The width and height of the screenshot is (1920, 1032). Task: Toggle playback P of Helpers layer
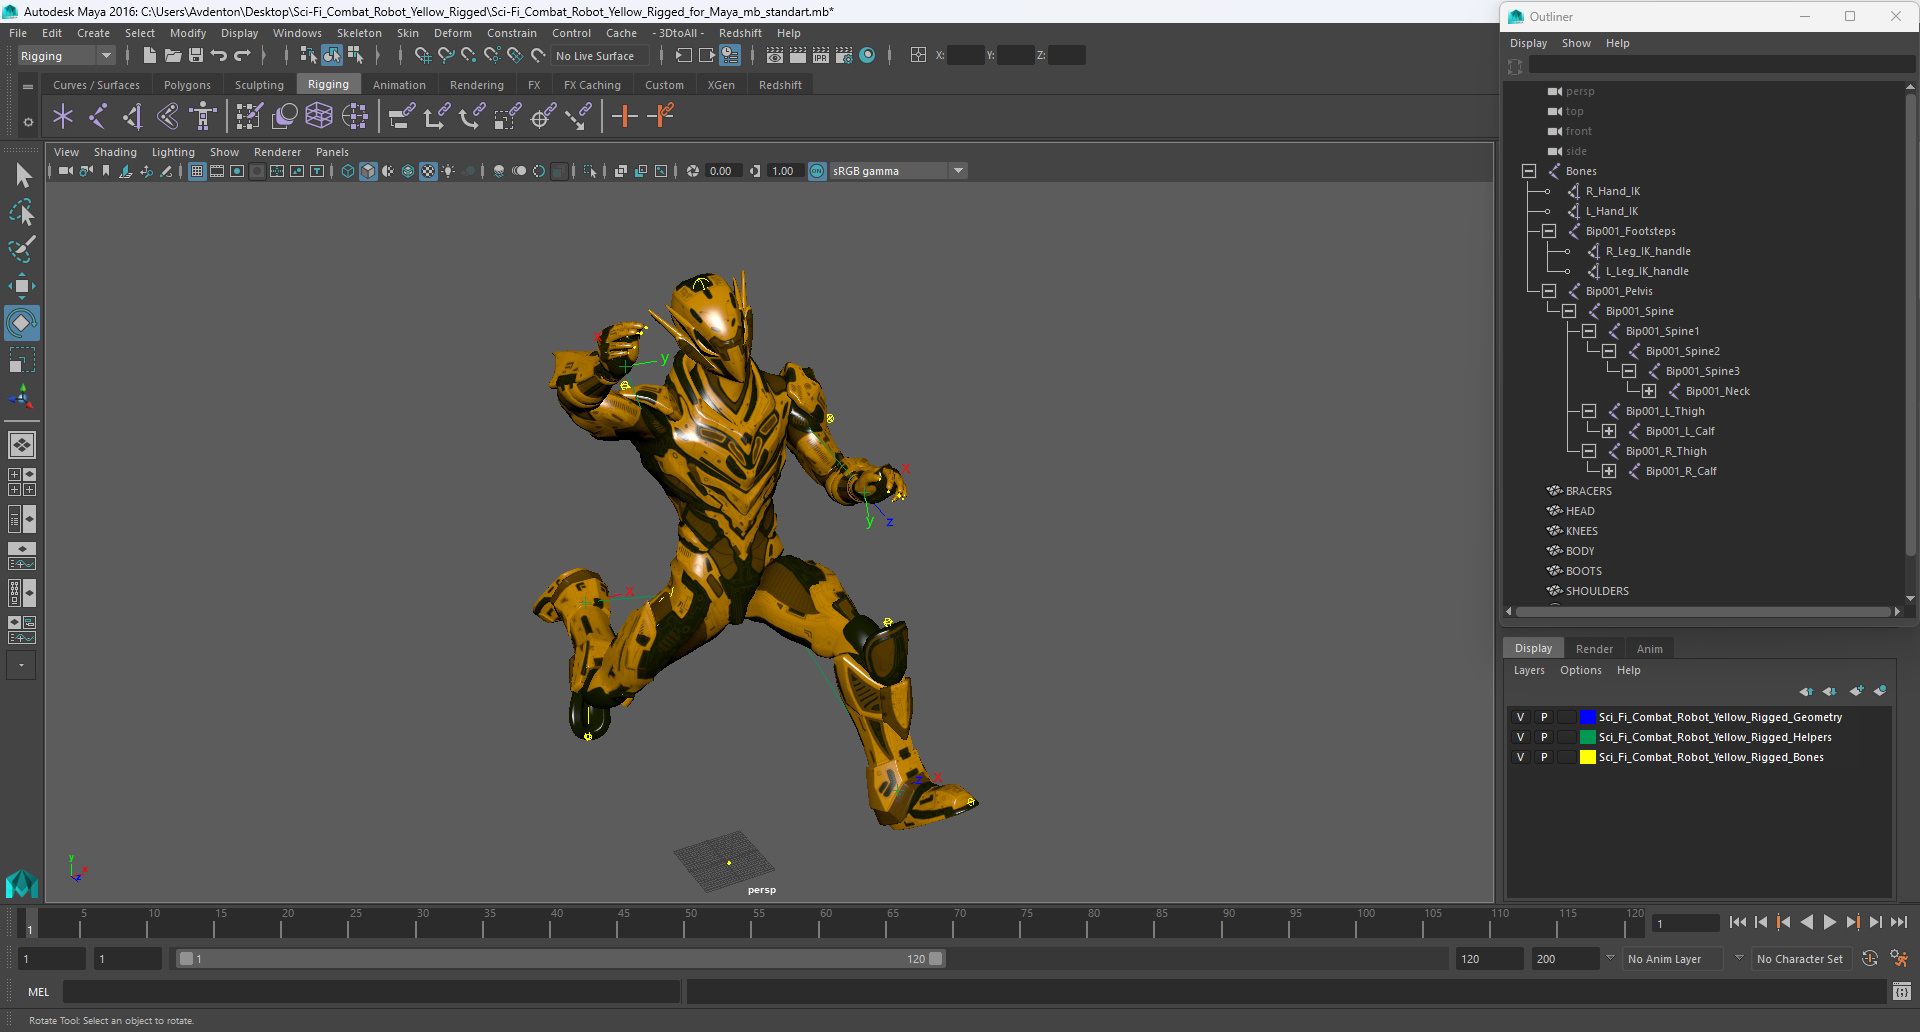point(1544,737)
